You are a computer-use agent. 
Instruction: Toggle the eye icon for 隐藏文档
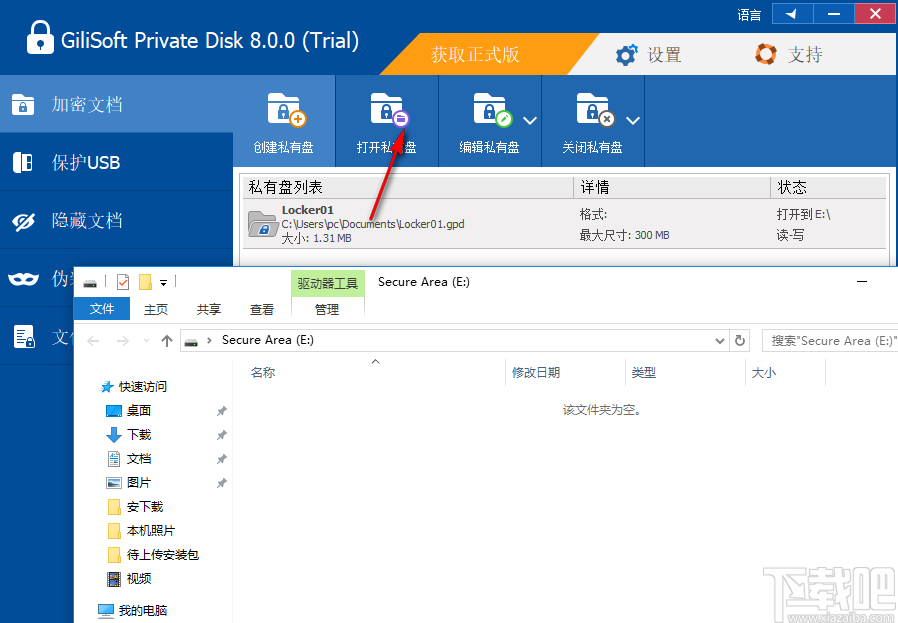click(22, 221)
